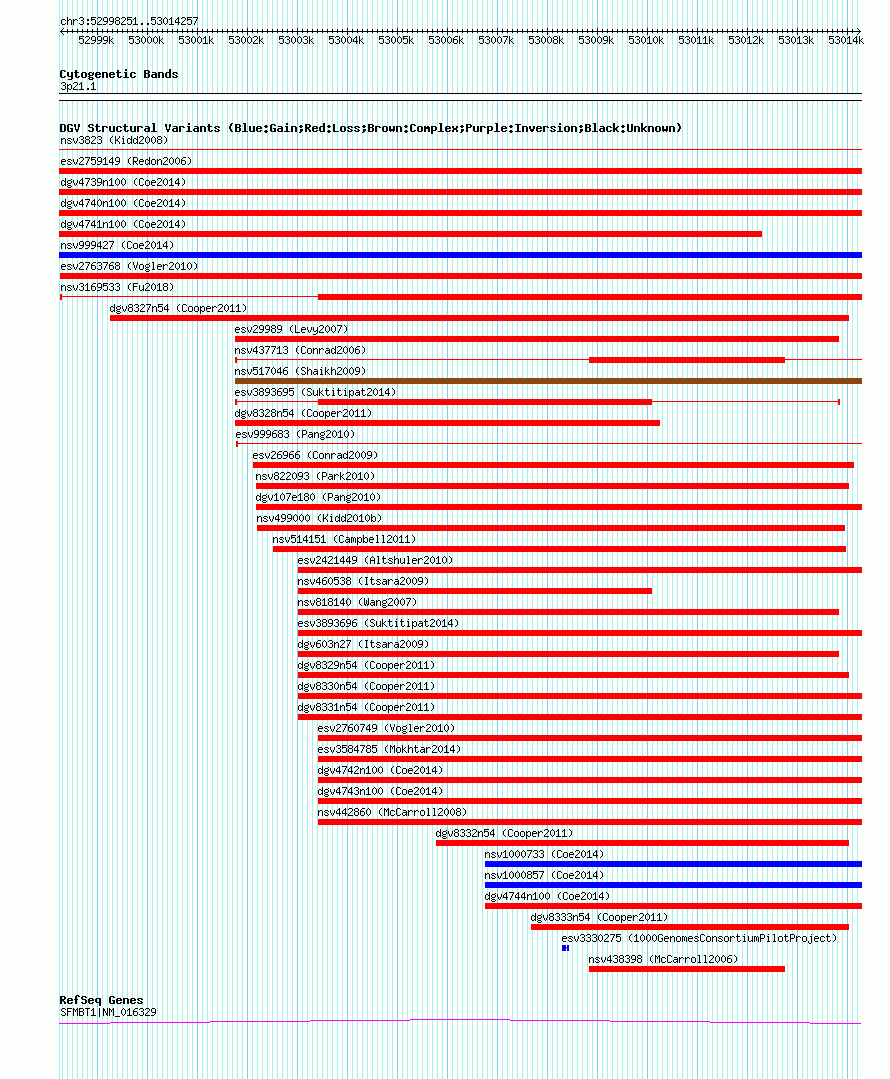This screenshot has width=890, height=1079.
Task: Select the blue gain bar for nsv1000857
Action: pyautogui.click(x=673, y=884)
